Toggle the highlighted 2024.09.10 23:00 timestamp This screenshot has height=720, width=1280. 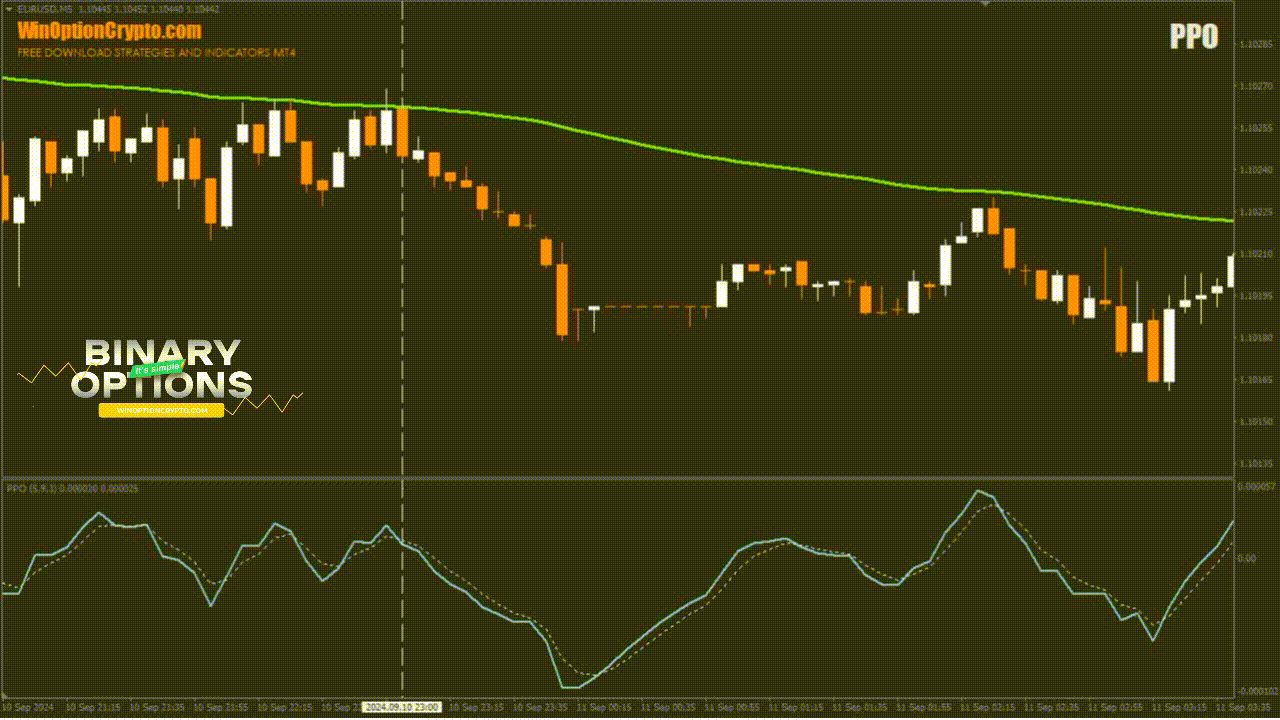(x=403, y=707)
